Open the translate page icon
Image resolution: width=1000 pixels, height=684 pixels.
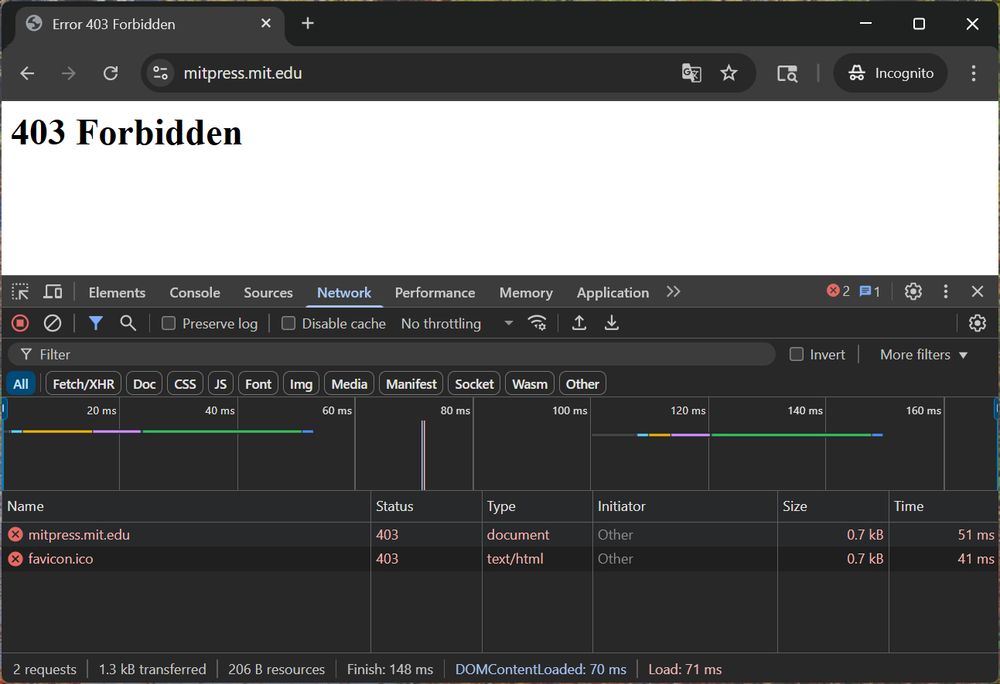(691, 73)
